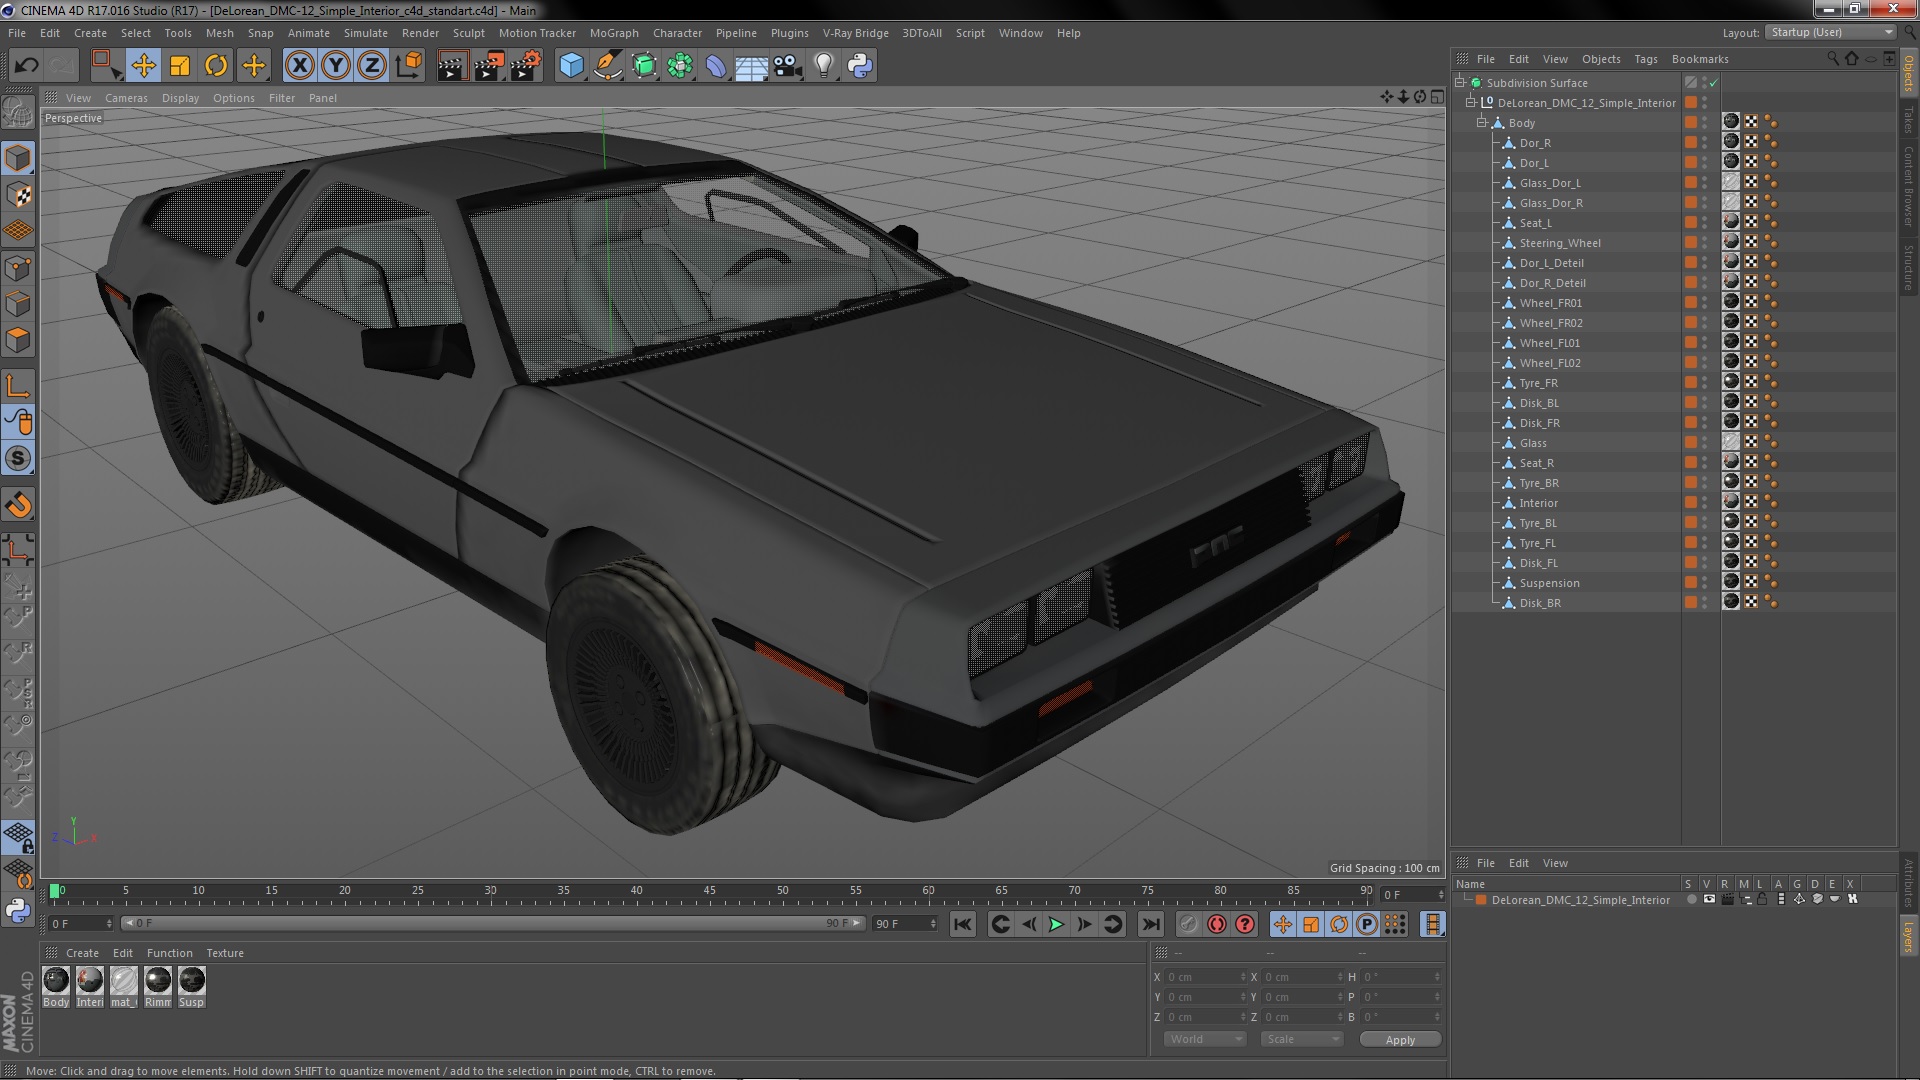The width and height of the screenshot is (1920, 1080).
Task: Open Edit Render Settings icon
Action: (525, 66)
